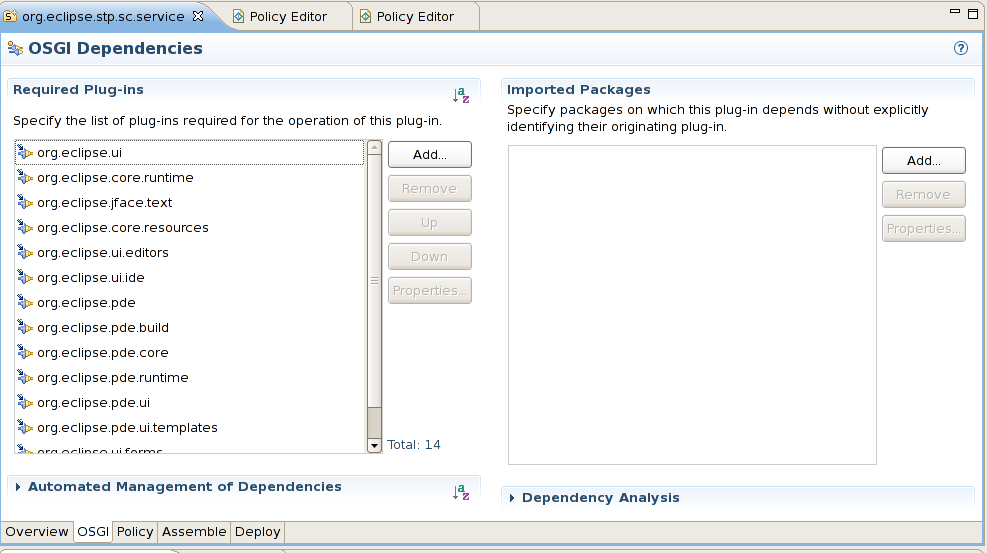
Task: Click the plug-in icon beside org.eclipse.pde.core
Action: tap(25, 352)
